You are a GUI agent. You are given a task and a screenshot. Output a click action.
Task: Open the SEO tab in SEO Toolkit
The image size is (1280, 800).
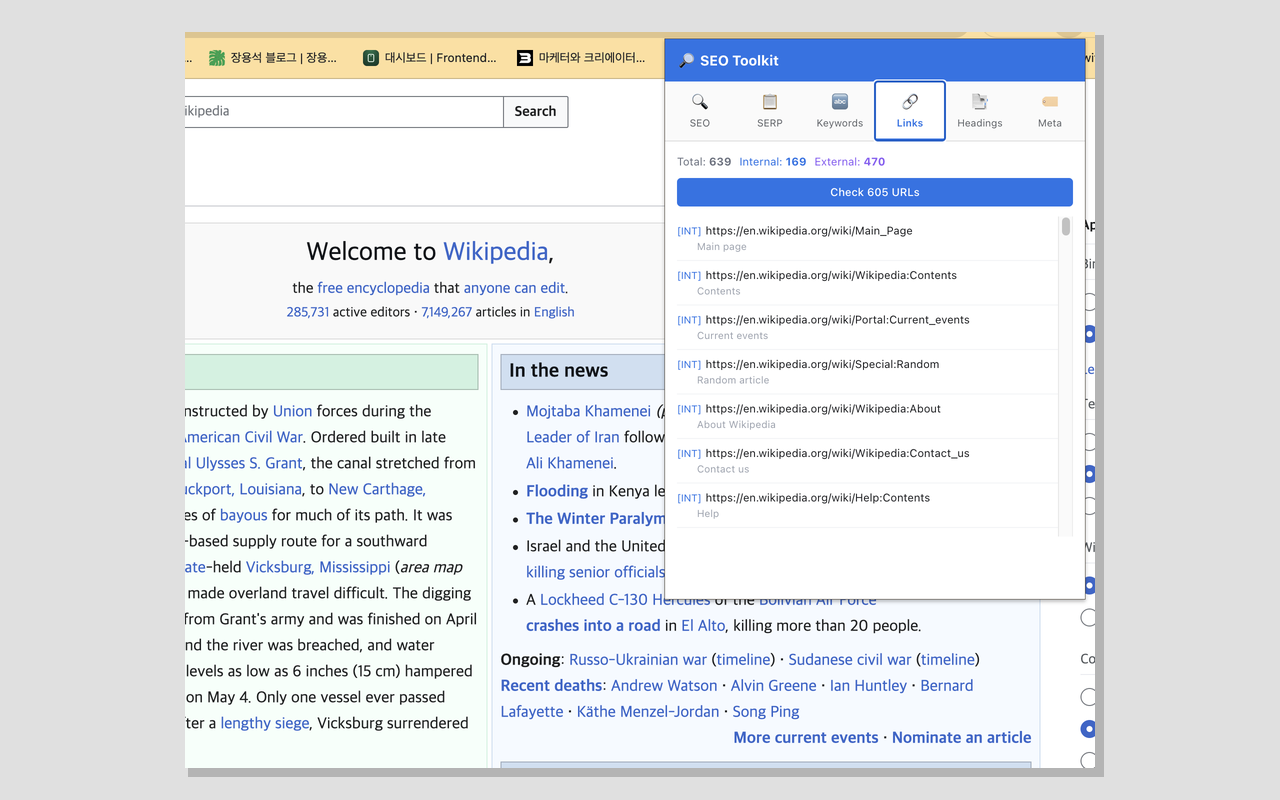(700, 111)
